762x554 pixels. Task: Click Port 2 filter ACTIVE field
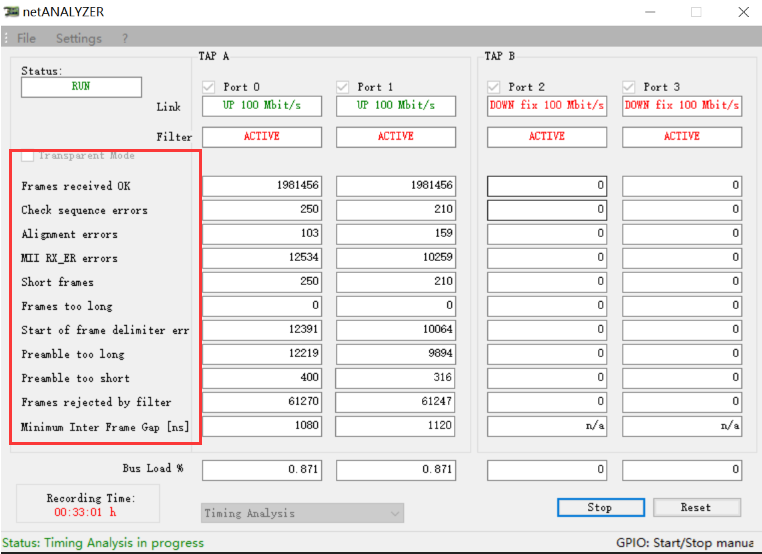(547, 137)
